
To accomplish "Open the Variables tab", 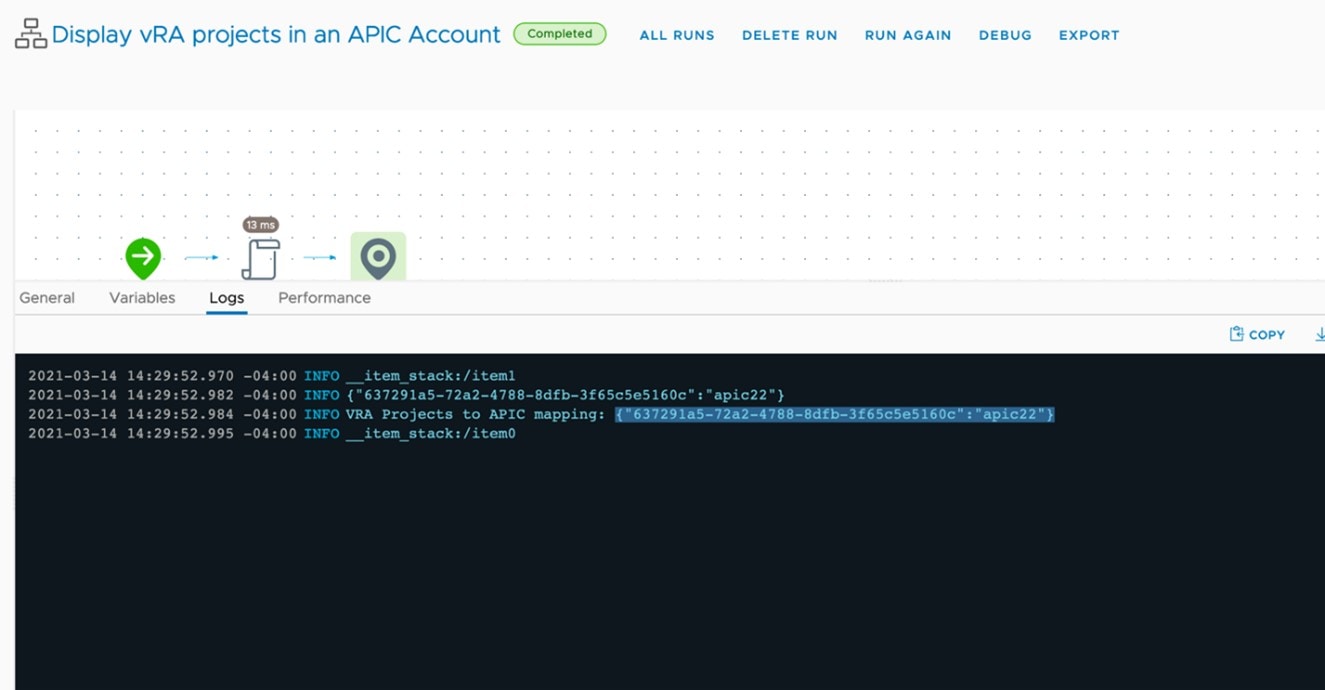I will pyautogui.click(x=142, y=298).
